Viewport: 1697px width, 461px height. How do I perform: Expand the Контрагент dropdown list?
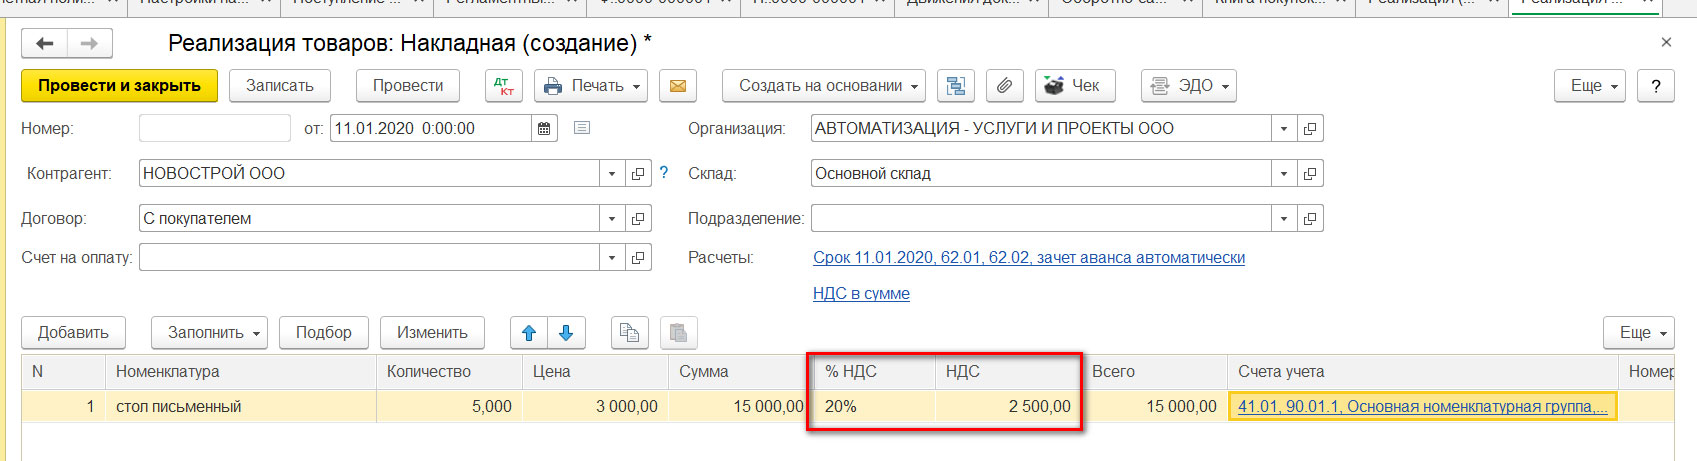[x=612, y=173]
